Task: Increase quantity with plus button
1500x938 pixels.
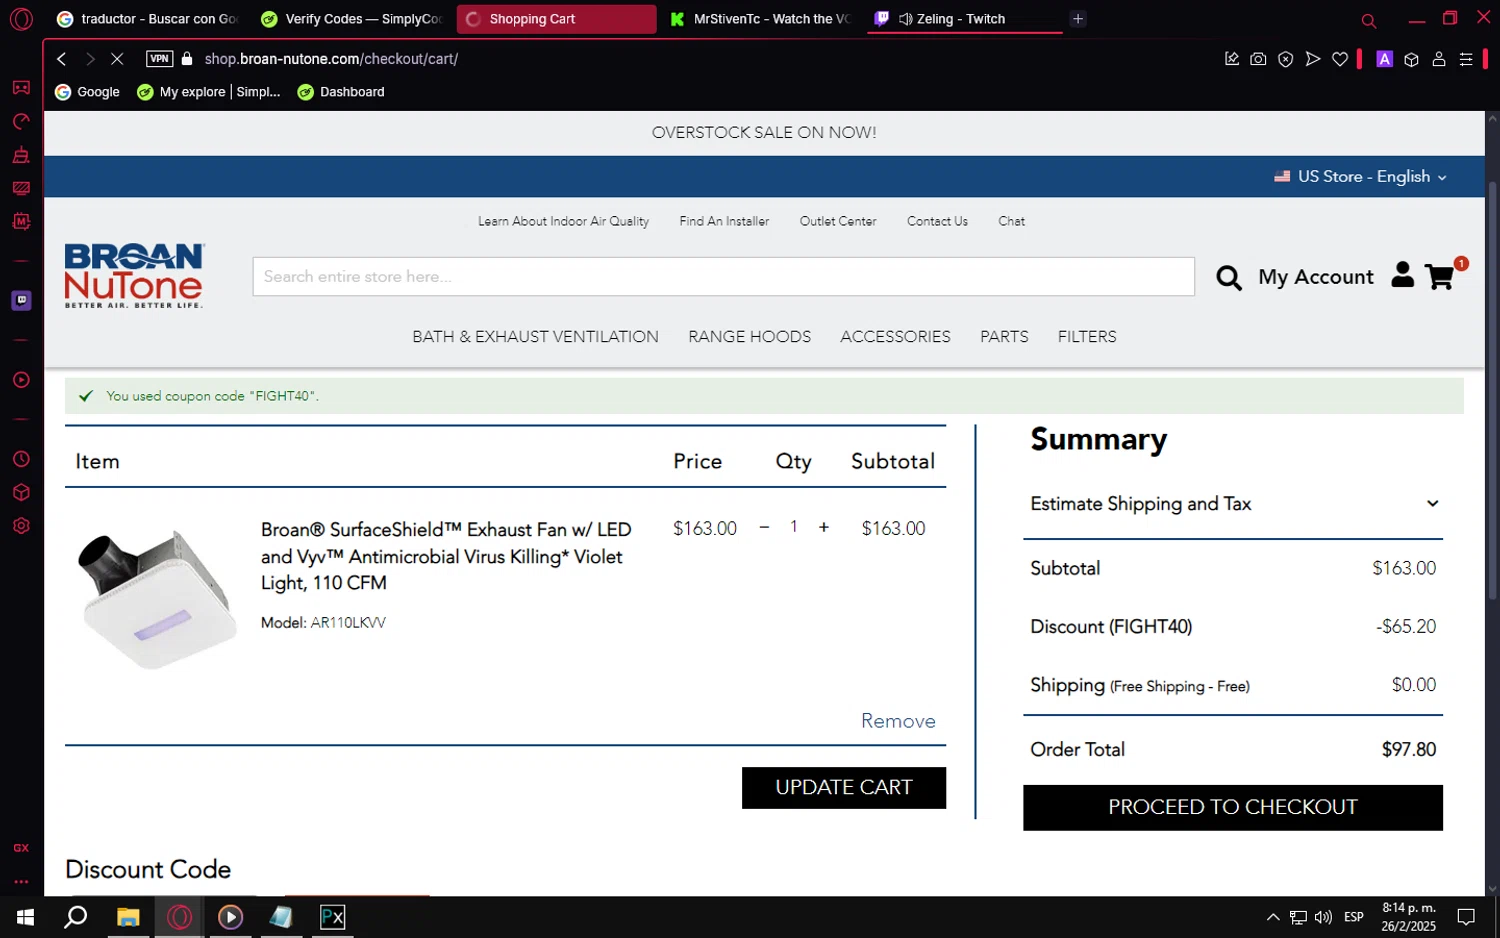Action: pyautogui.click(x=824, y=527)
